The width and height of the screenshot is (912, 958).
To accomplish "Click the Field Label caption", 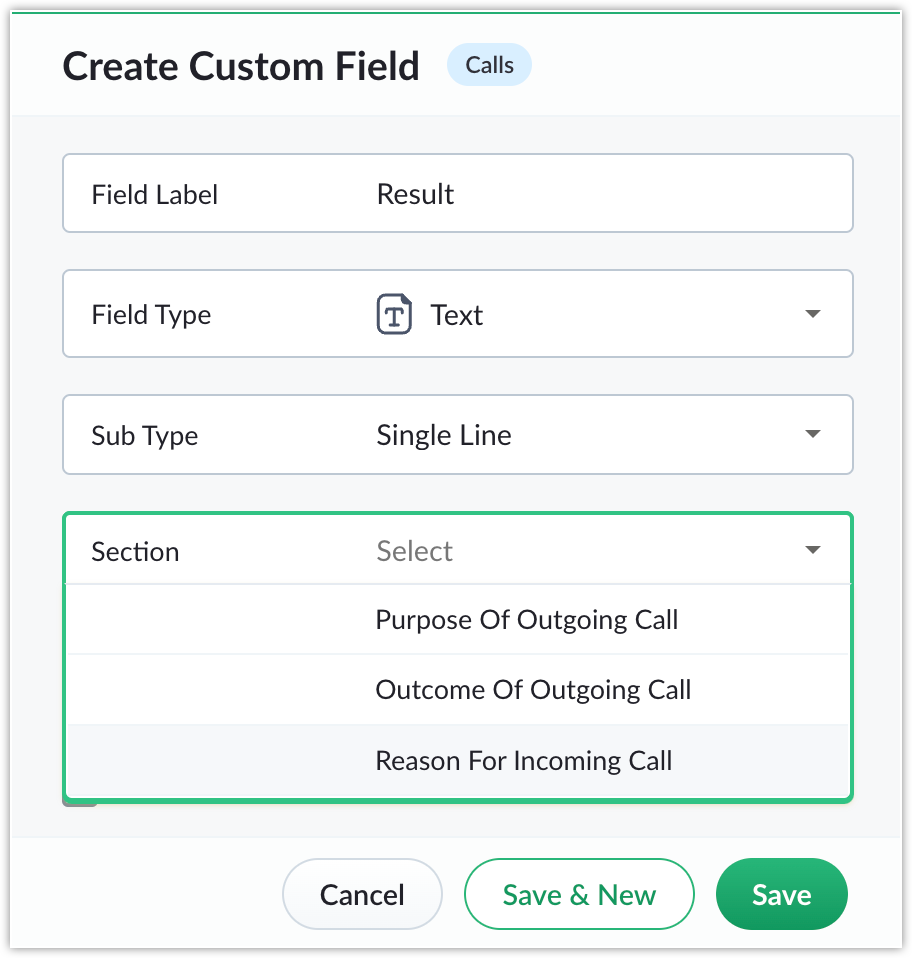I will point(155,195).
